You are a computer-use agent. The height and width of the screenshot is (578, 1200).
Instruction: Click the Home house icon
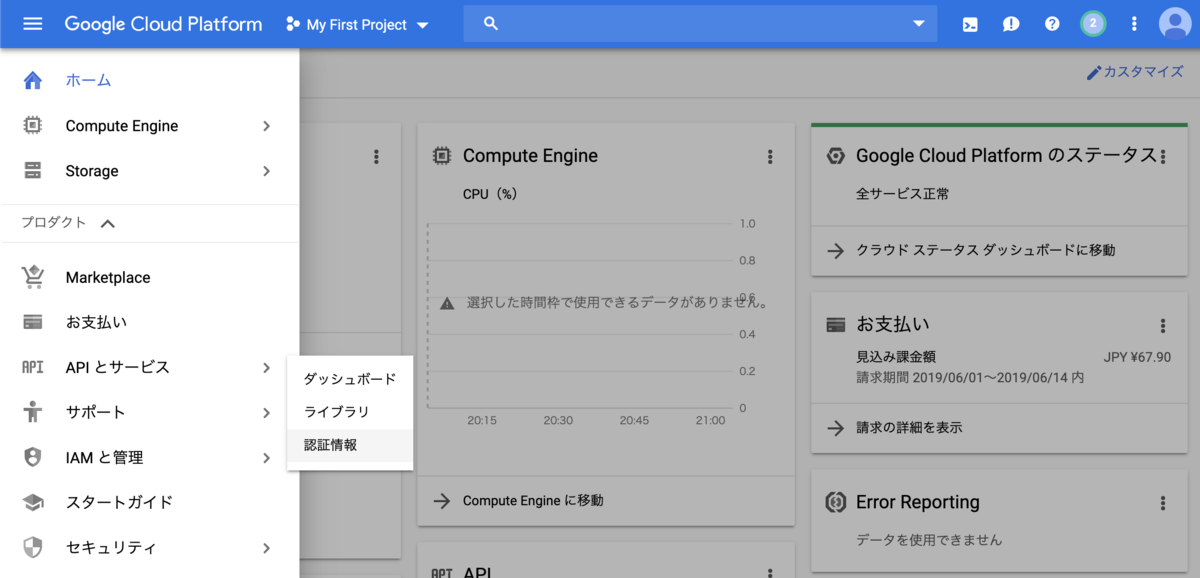click(33, 80)
